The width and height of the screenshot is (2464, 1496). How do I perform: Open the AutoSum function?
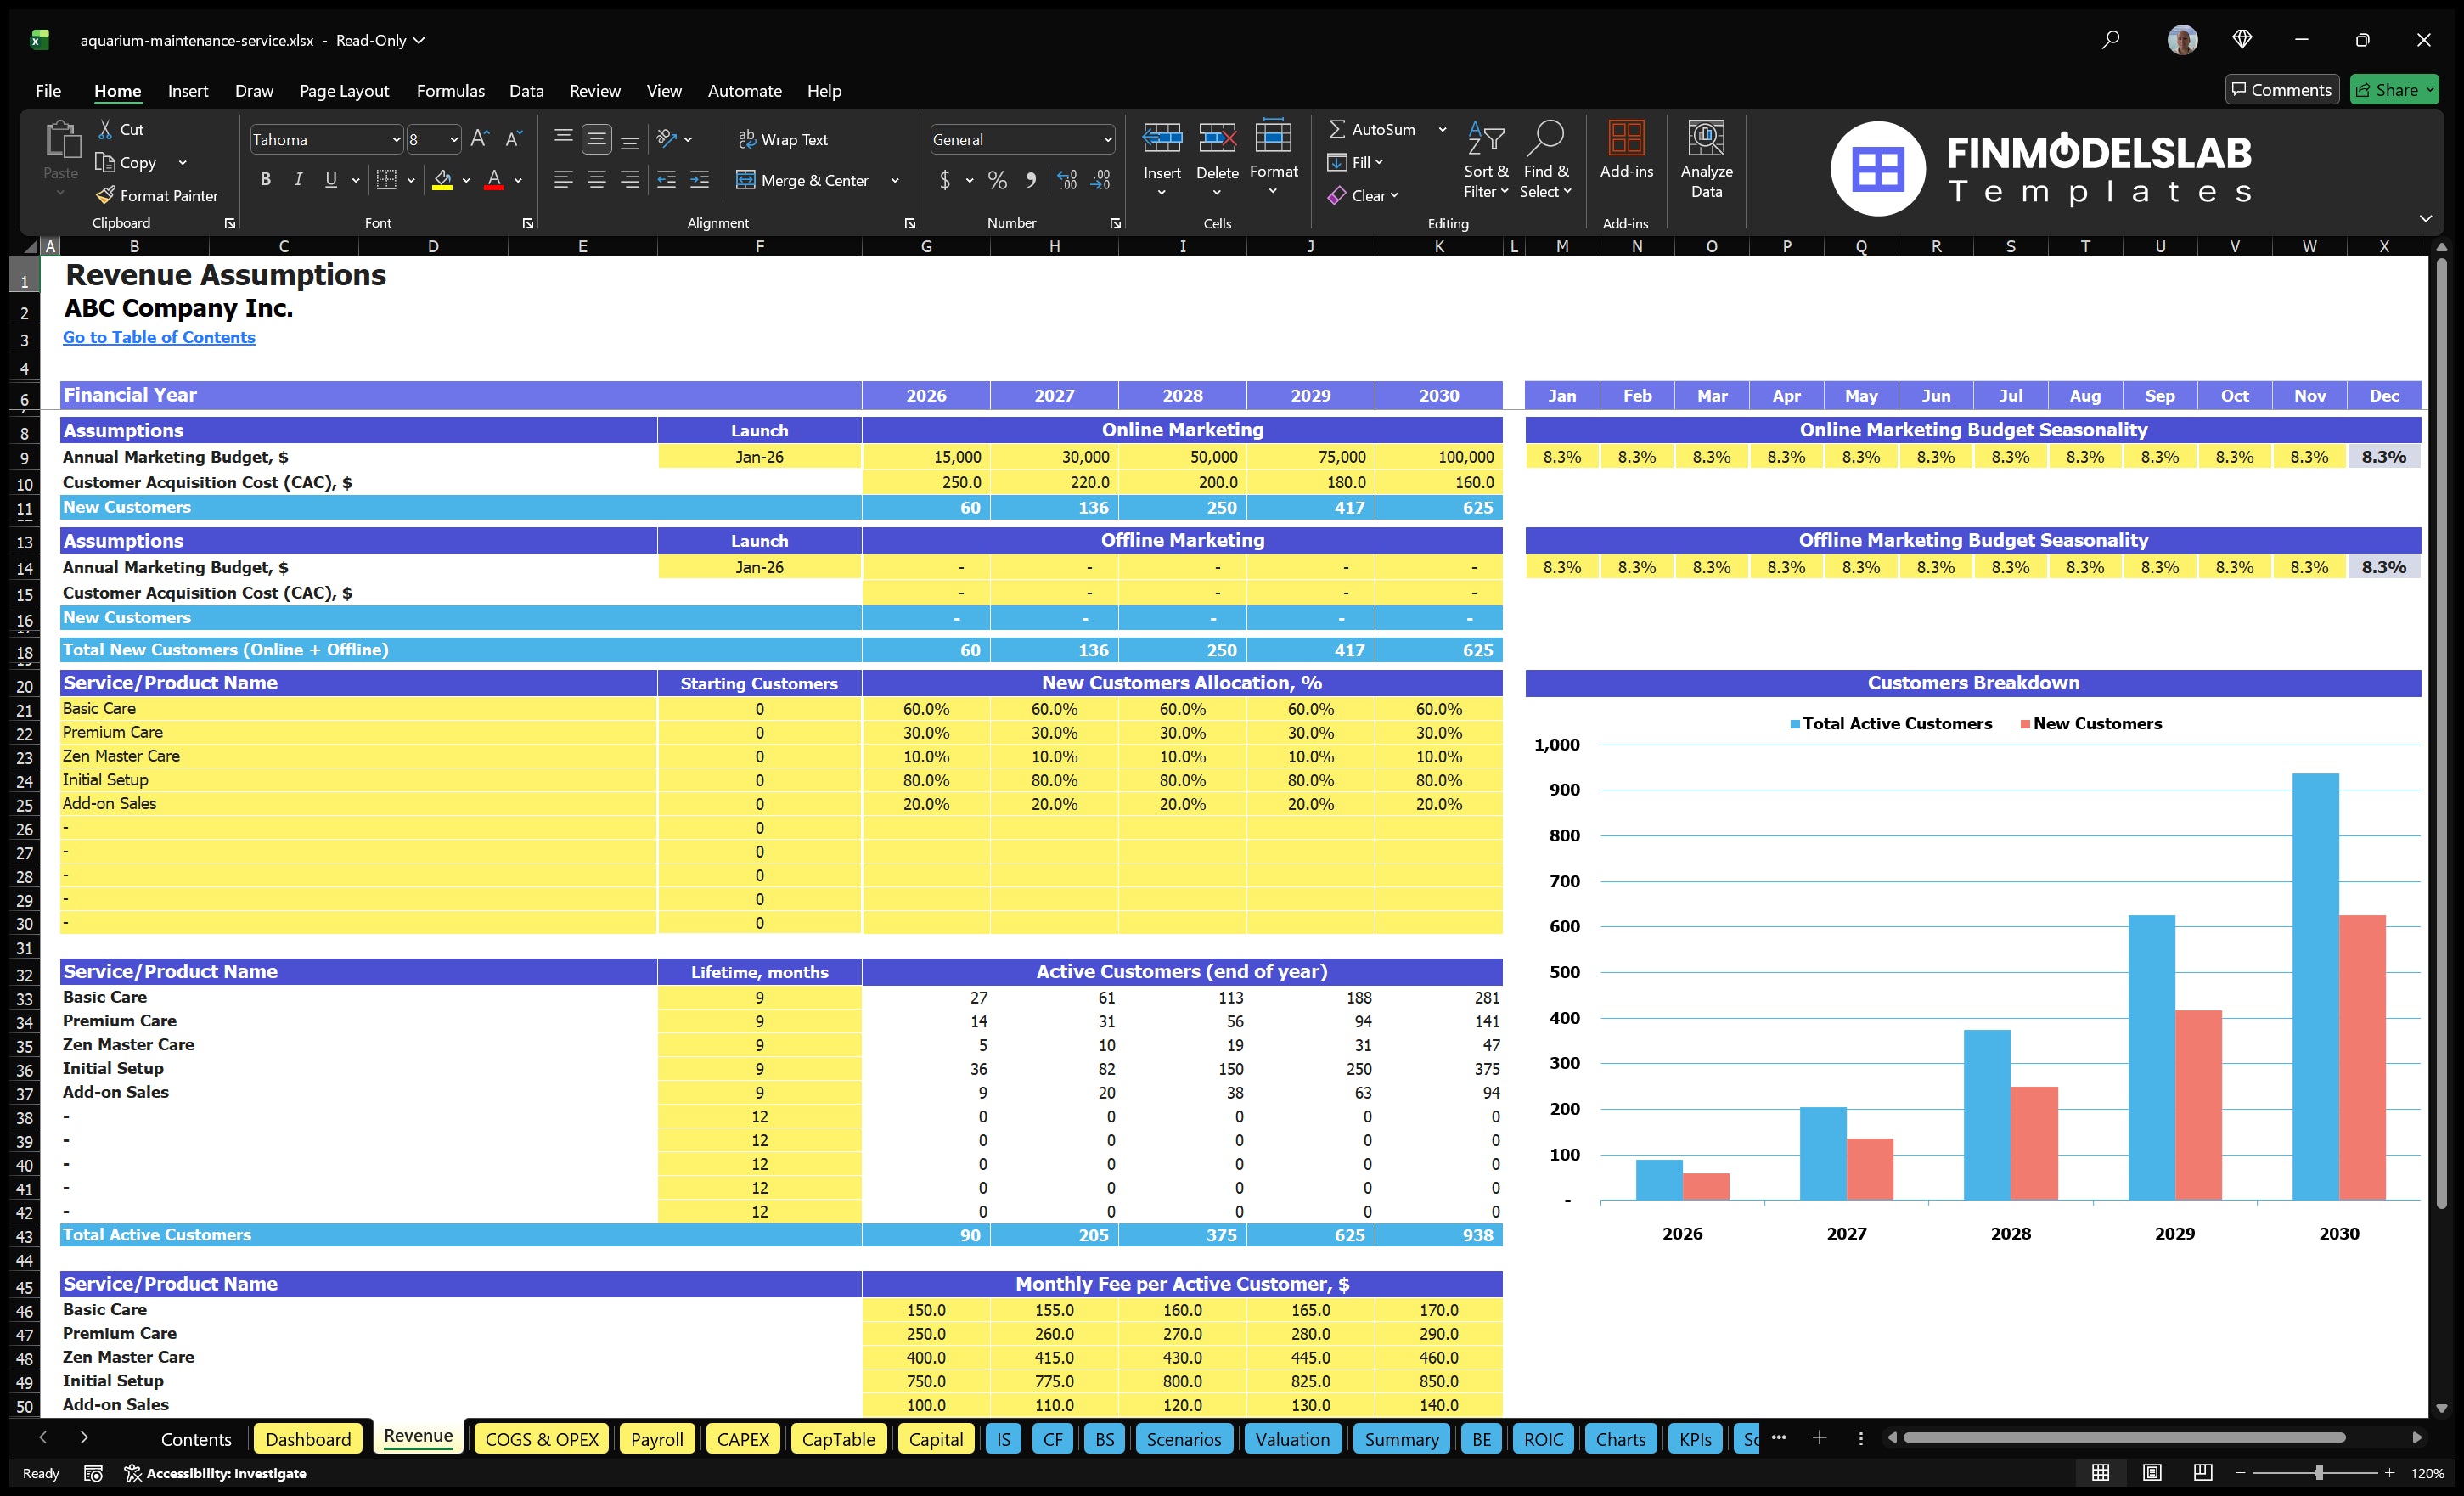pyautogui.click(x=1377, y=129)
